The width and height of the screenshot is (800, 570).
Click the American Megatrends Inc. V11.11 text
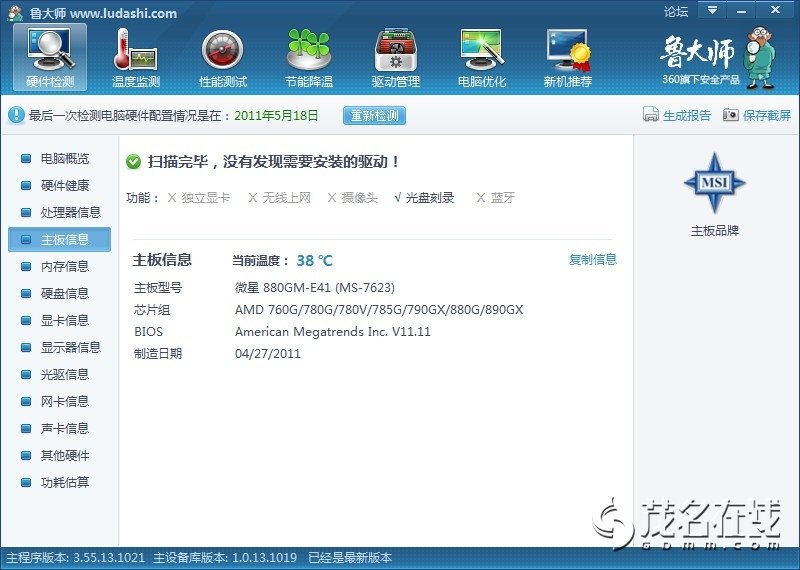pyautogui.click(x=333, y=332)
